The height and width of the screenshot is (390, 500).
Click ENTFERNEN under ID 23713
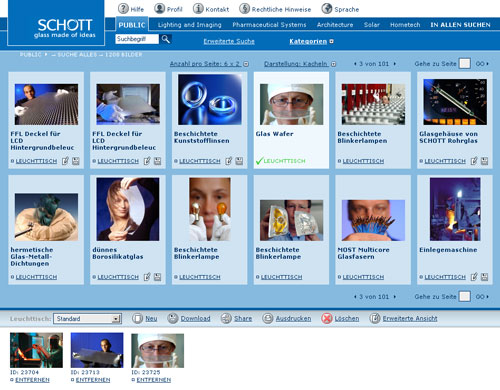[93, 380]
